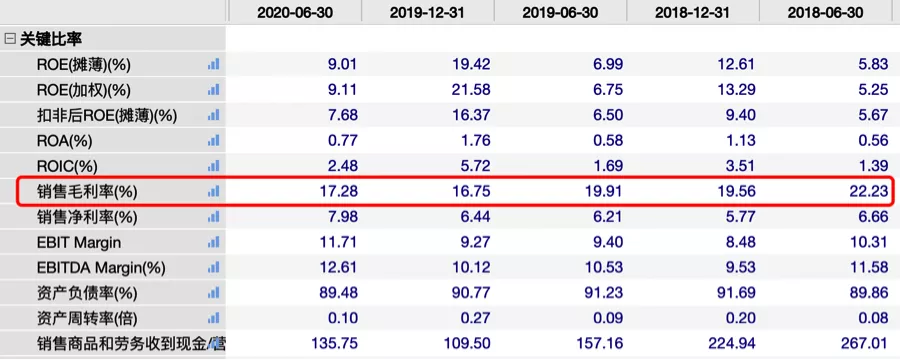Screen dimensions: 900x360
Task: Click ROE(摊薄) value 19.42
Action: click(471, 64)
